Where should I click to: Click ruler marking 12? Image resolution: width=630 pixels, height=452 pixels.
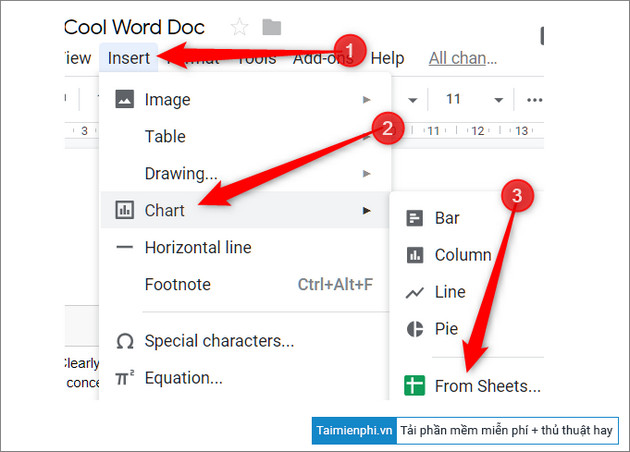click(x=478, y=131)
